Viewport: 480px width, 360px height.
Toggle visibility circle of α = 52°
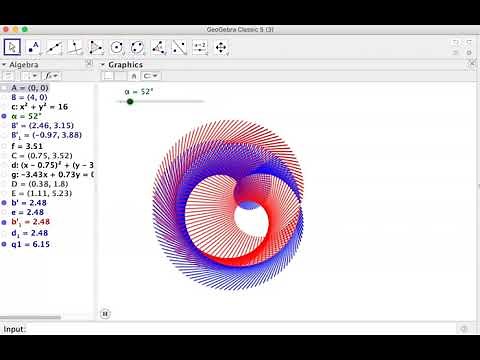point(4,116)
